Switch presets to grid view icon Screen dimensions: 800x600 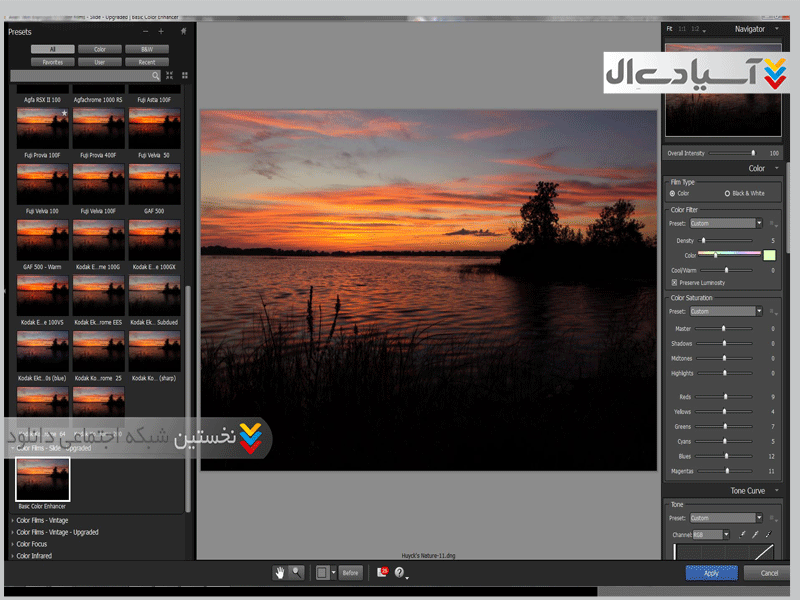click(184, 75)
